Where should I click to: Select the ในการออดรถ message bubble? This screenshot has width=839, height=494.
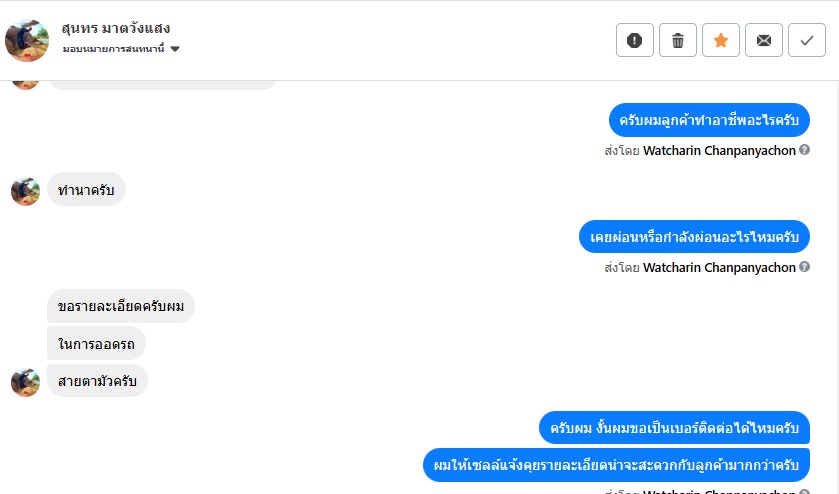(96, 344)
